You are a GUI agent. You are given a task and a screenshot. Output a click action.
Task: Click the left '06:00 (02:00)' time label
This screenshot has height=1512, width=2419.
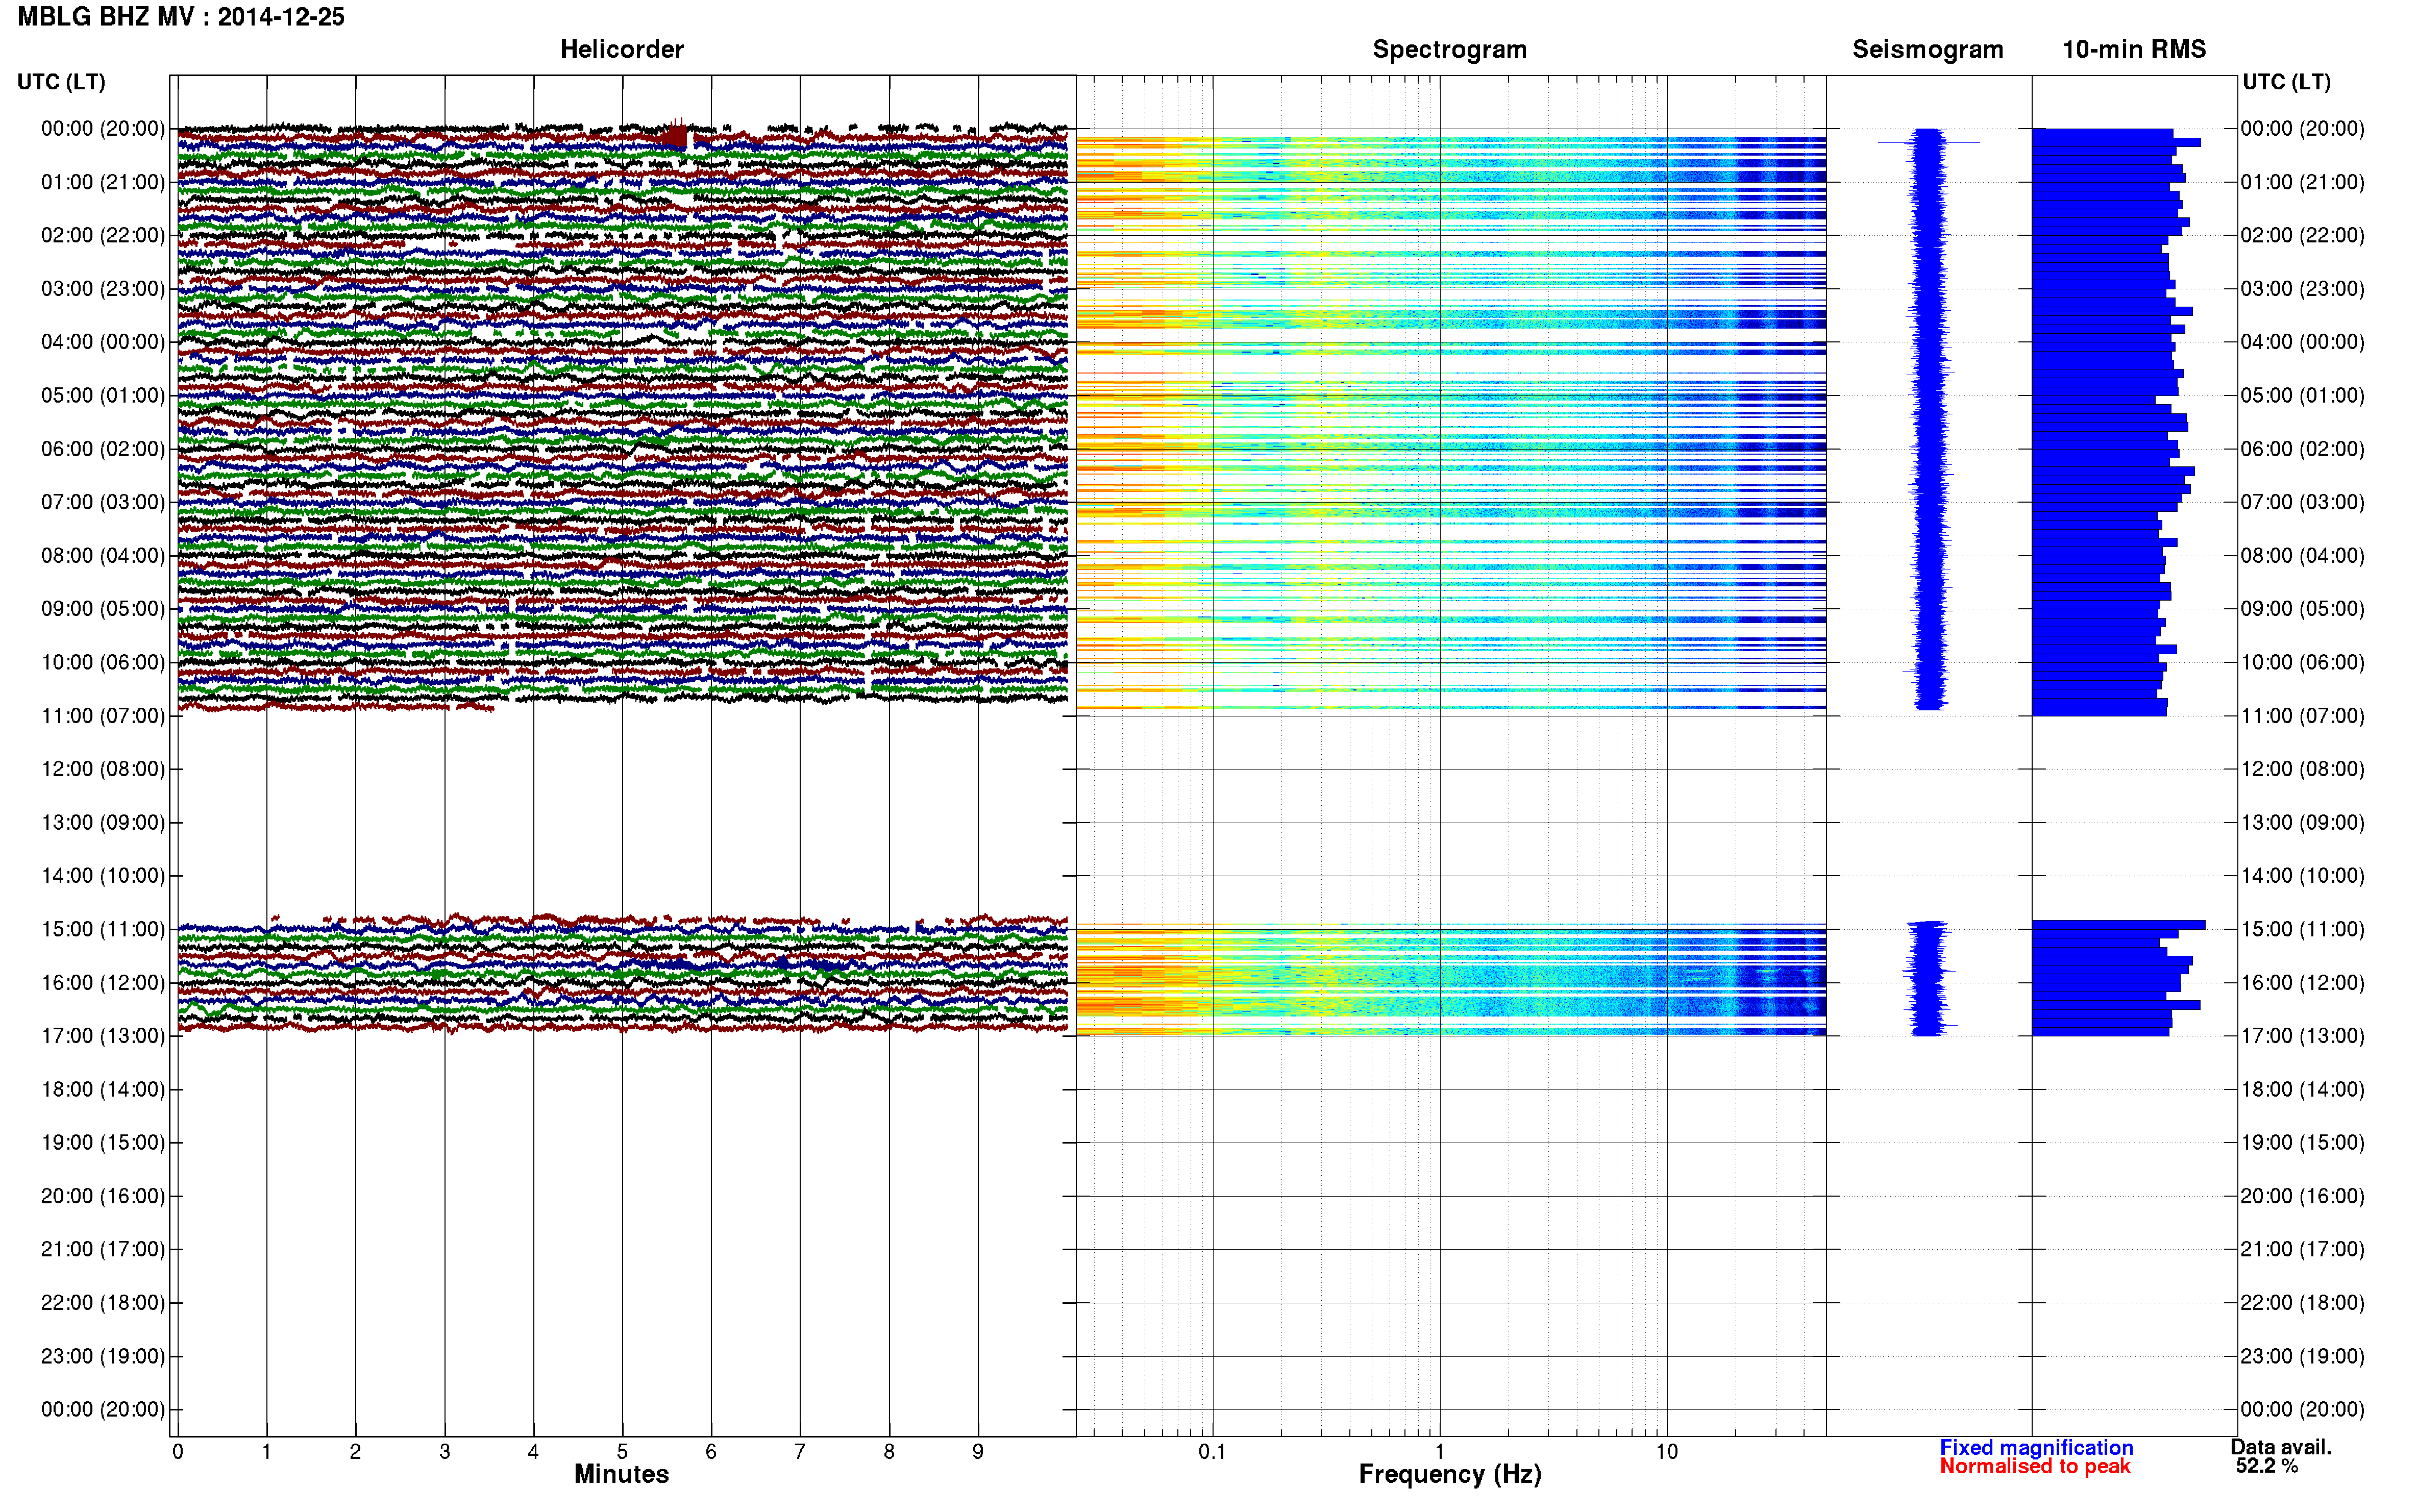tap(103, 449)
